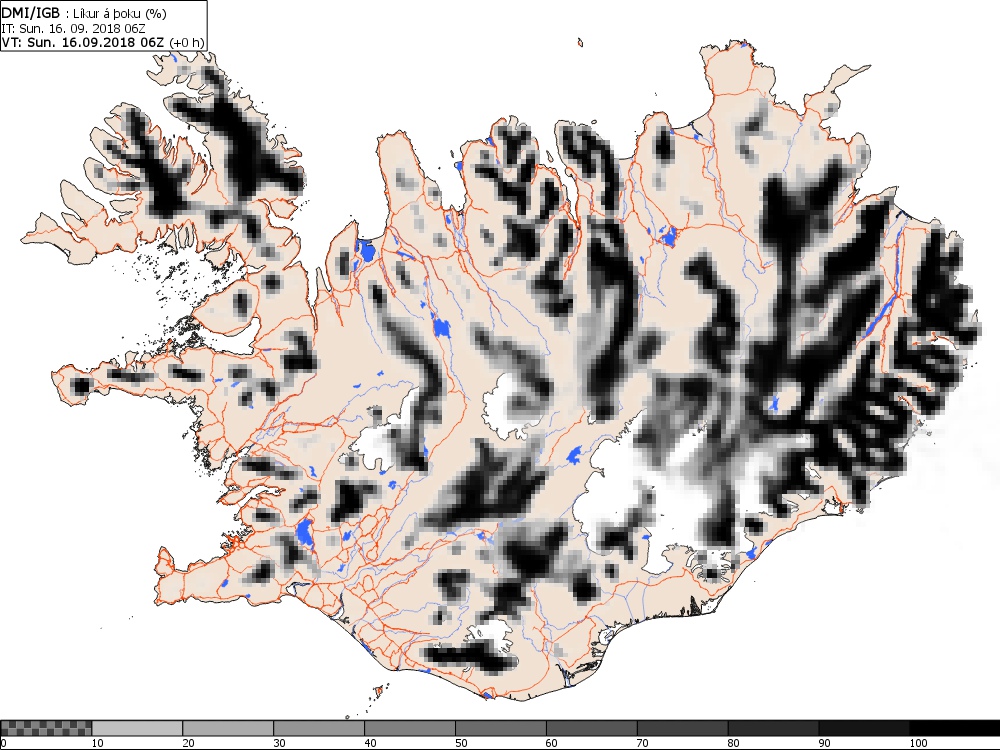
Task: Click the '20' legend scale label
Action: (189, 743)
